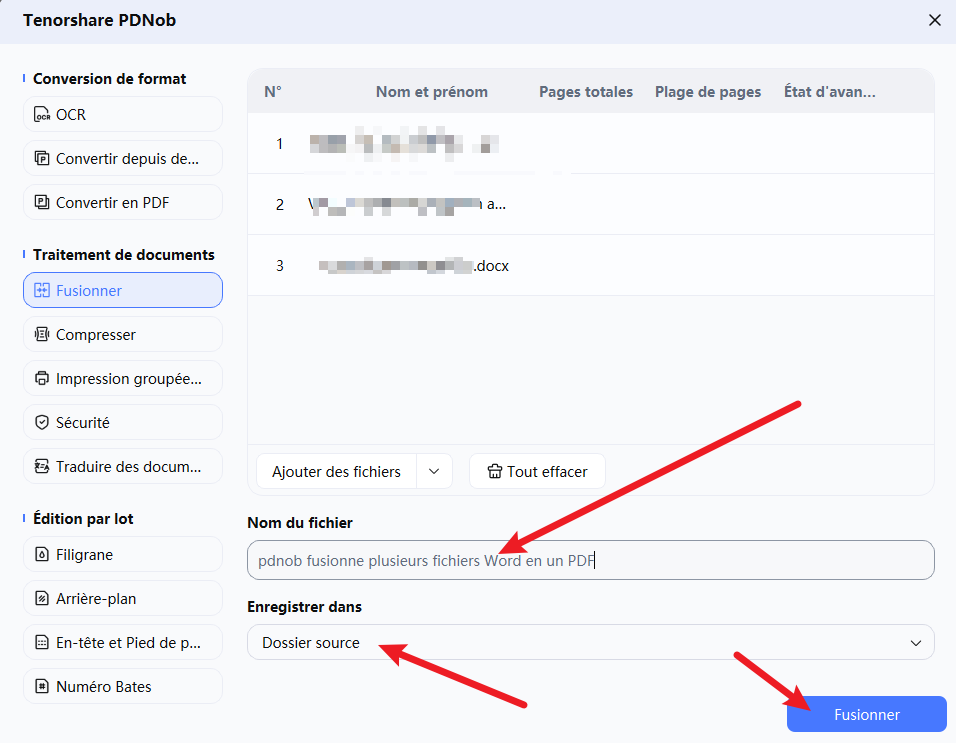Image resolution: width=956 pixels, height=743 pixels.
Task: Select file row number 1
Action: (590, 143)
